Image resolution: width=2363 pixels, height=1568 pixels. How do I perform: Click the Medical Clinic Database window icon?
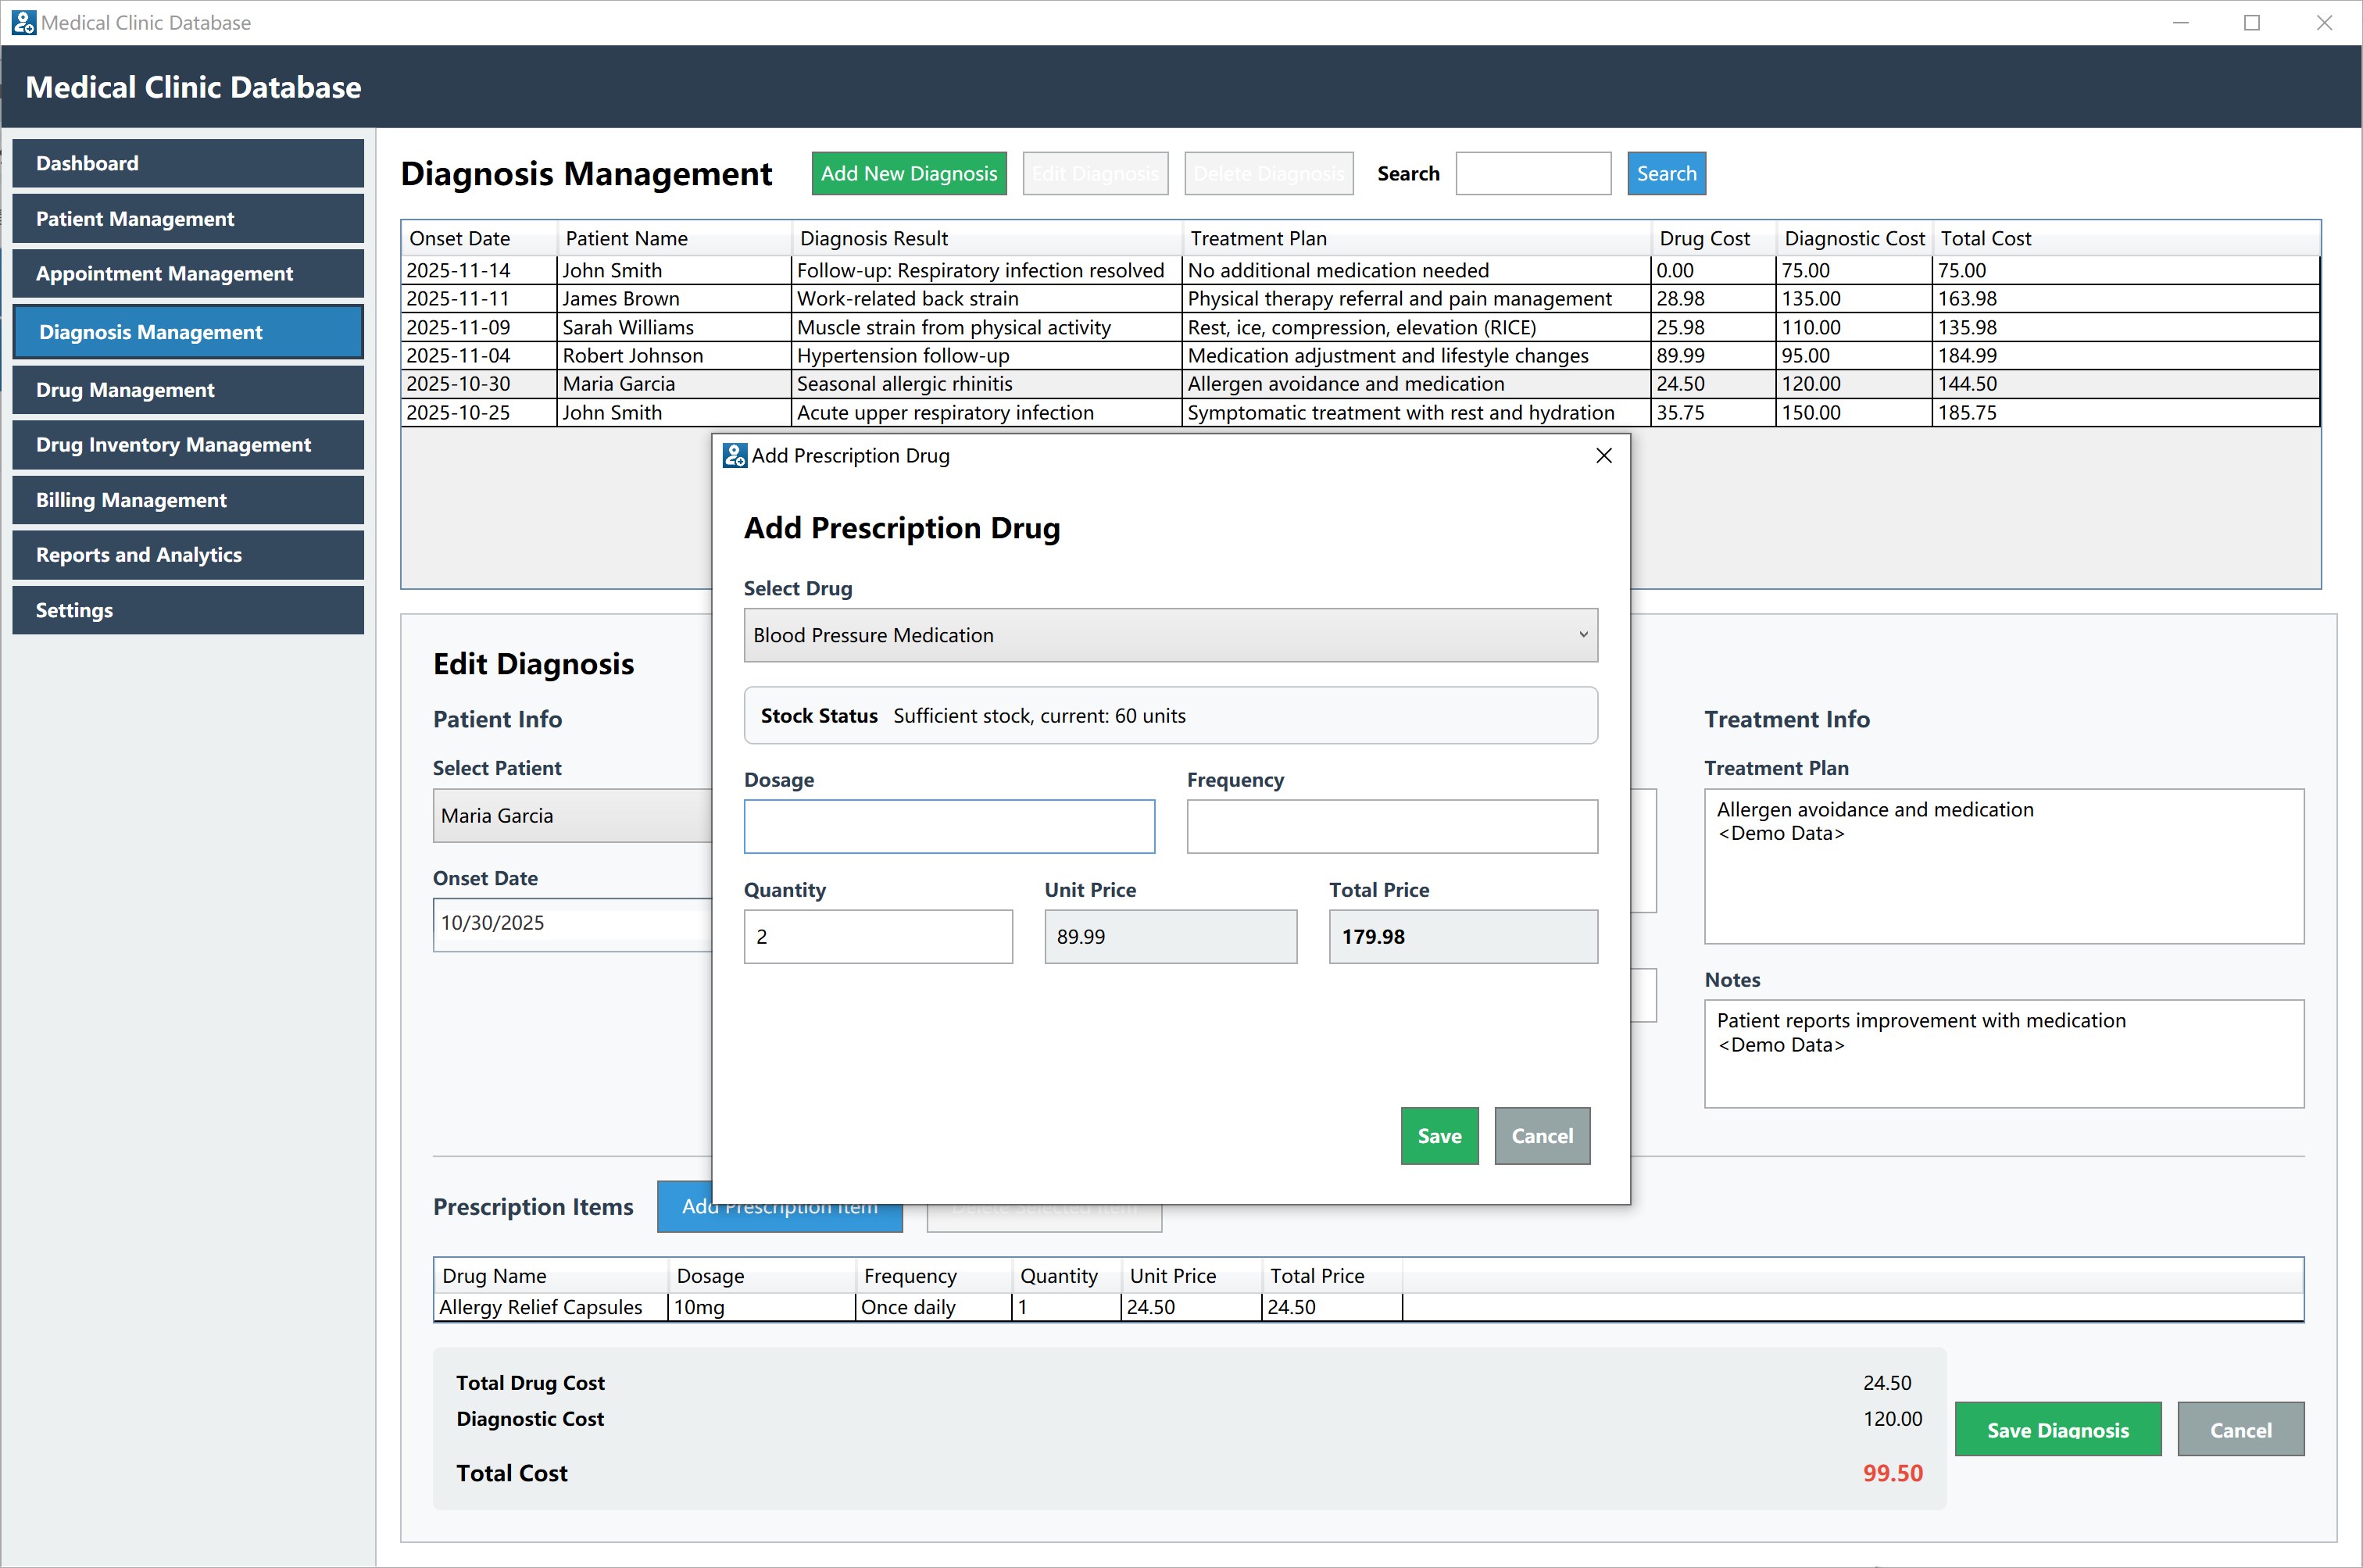click(x=23, y=22)
